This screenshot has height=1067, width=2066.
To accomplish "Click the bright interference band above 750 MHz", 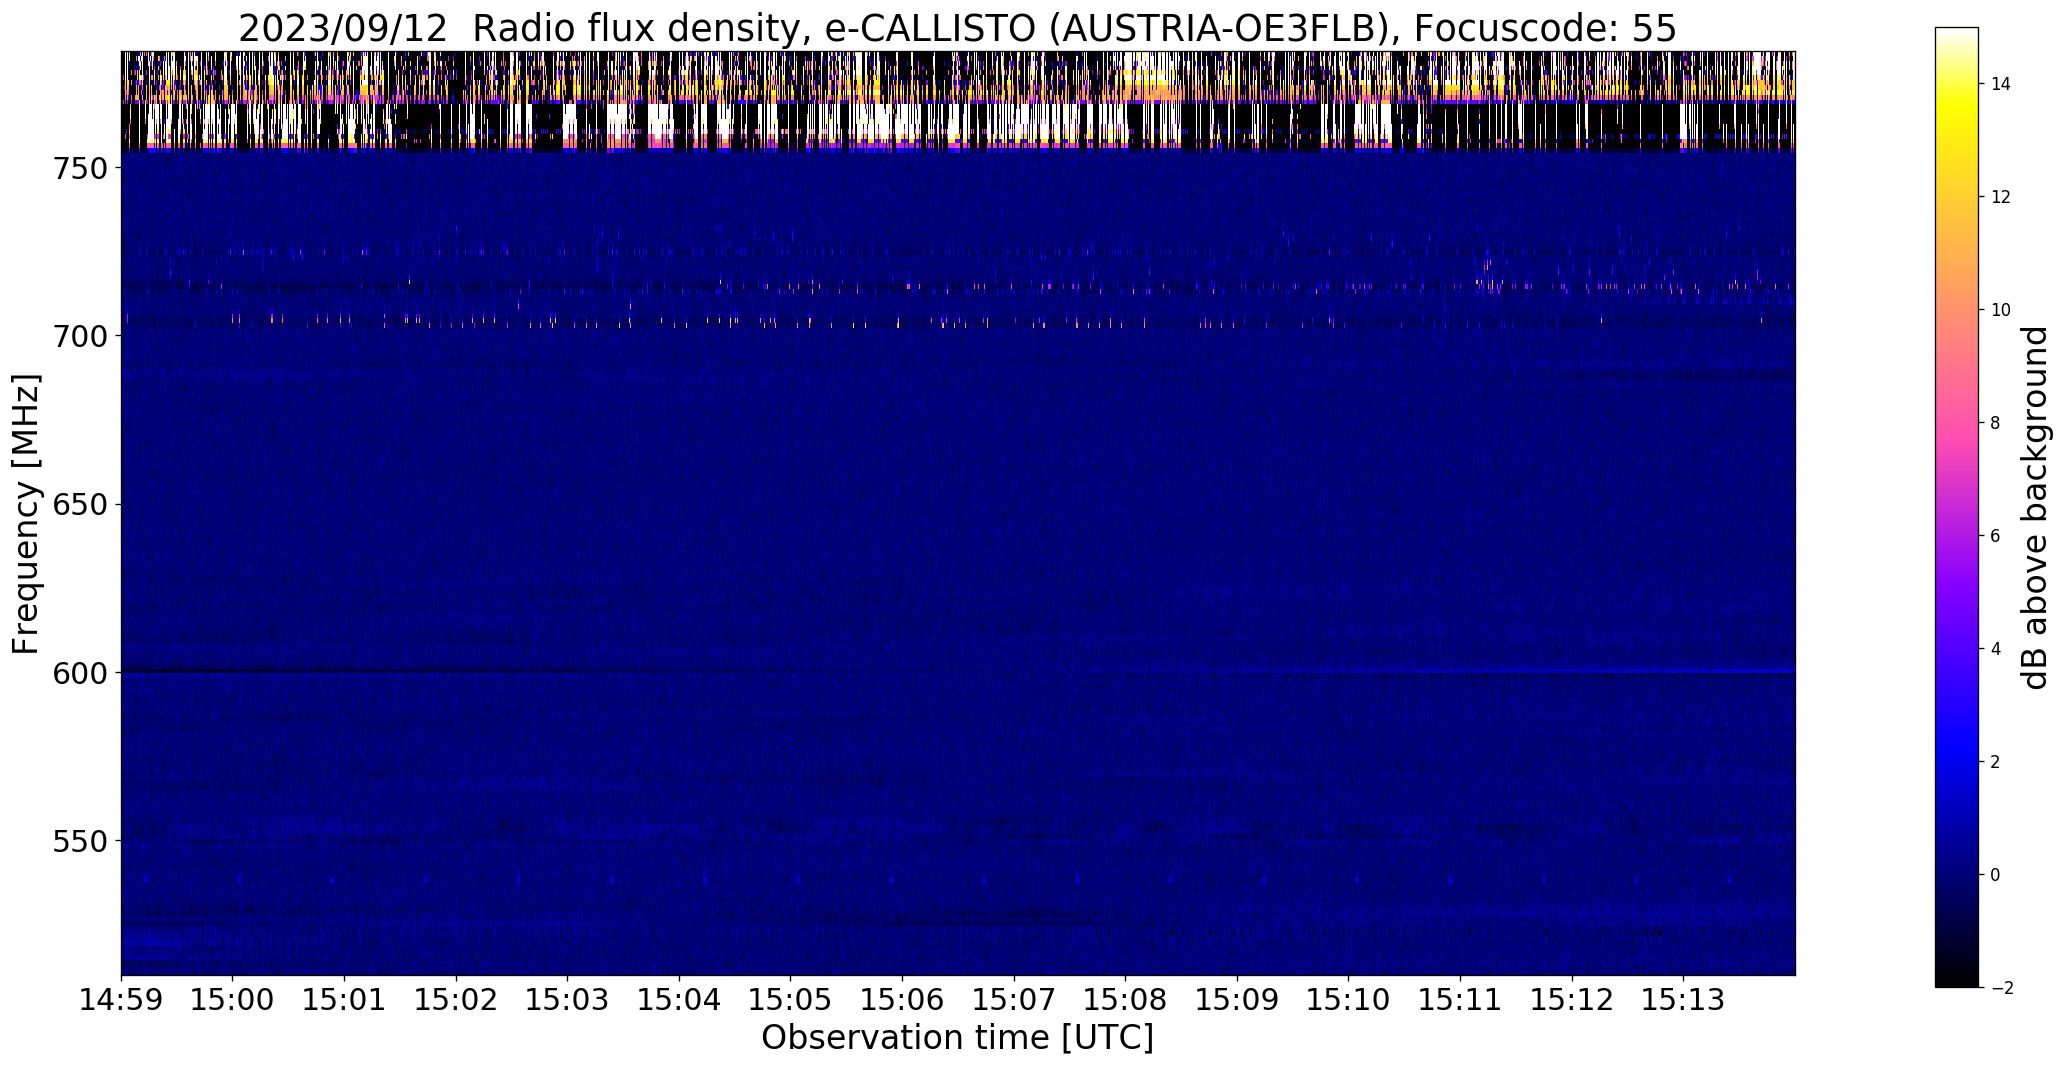I will click(958, 101).
